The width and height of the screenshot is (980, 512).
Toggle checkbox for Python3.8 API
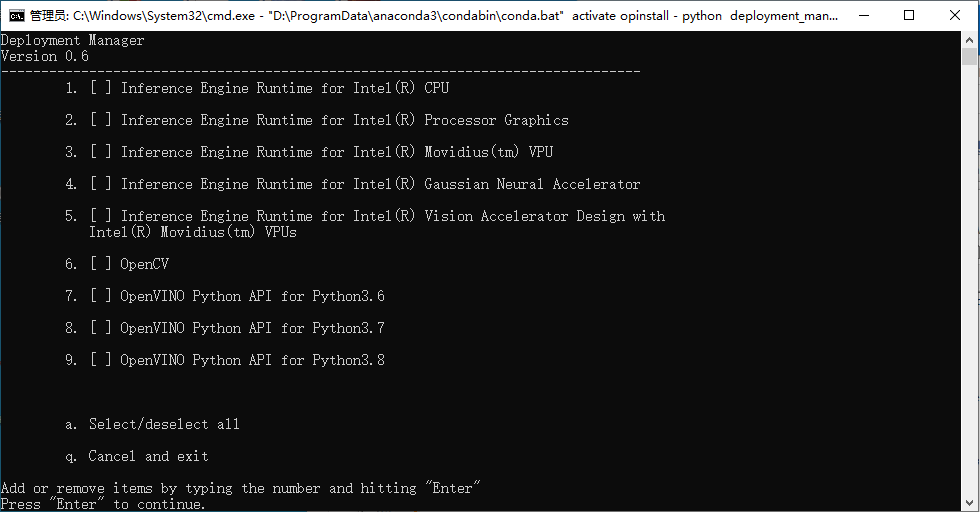click(x=101, y=359)
